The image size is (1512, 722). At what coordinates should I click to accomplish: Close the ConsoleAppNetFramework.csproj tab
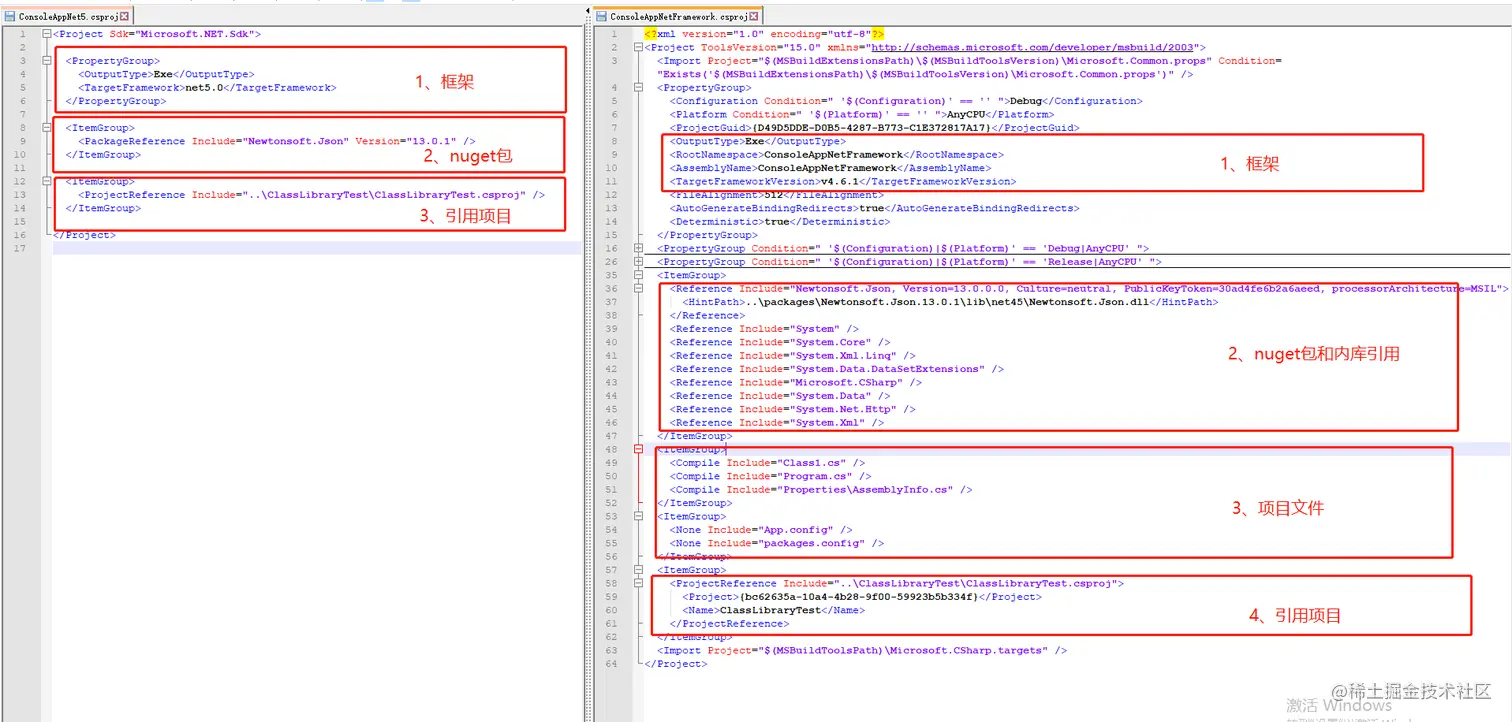click(x=754, y=16)
